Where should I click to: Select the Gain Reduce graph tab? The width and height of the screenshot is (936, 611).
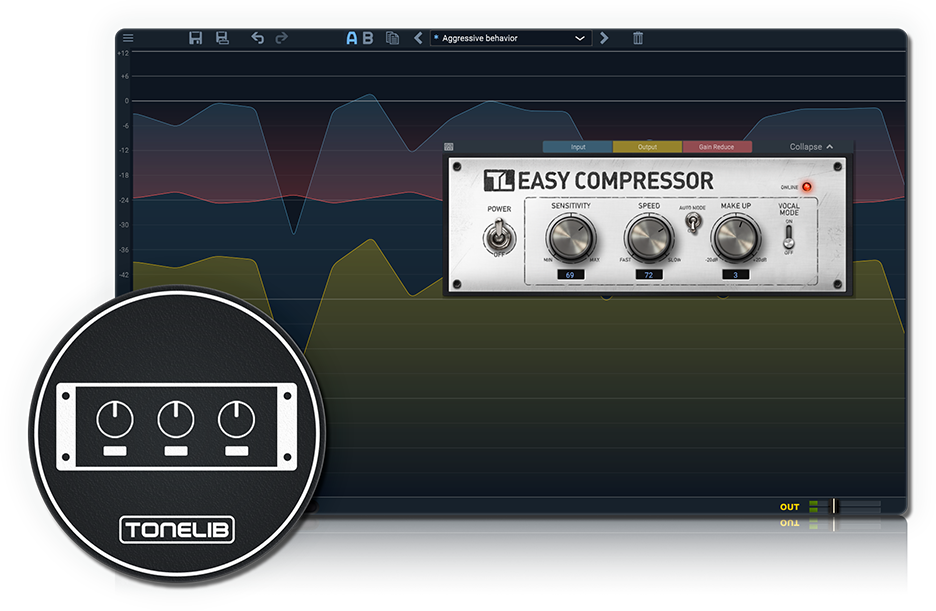pyautogui.click(x=717, y=147)
